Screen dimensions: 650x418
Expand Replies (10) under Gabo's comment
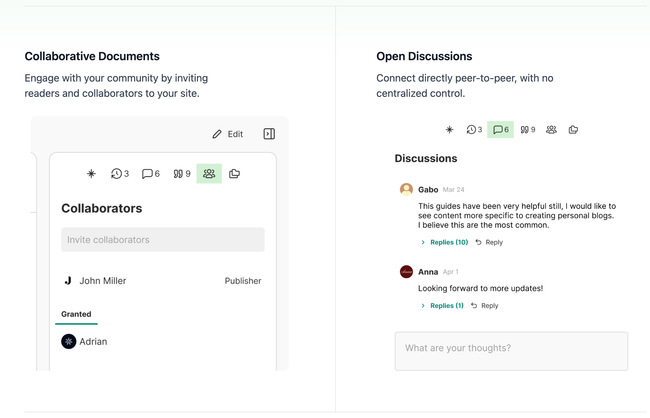point(444,242)
